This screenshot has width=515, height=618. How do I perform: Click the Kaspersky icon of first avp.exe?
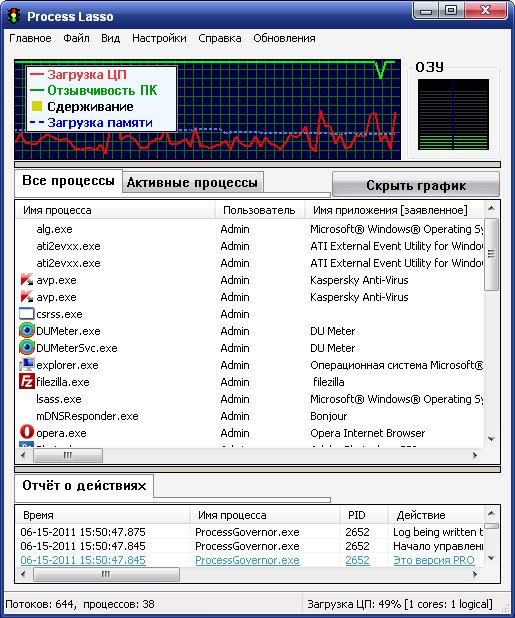click(x=27, y=280)
